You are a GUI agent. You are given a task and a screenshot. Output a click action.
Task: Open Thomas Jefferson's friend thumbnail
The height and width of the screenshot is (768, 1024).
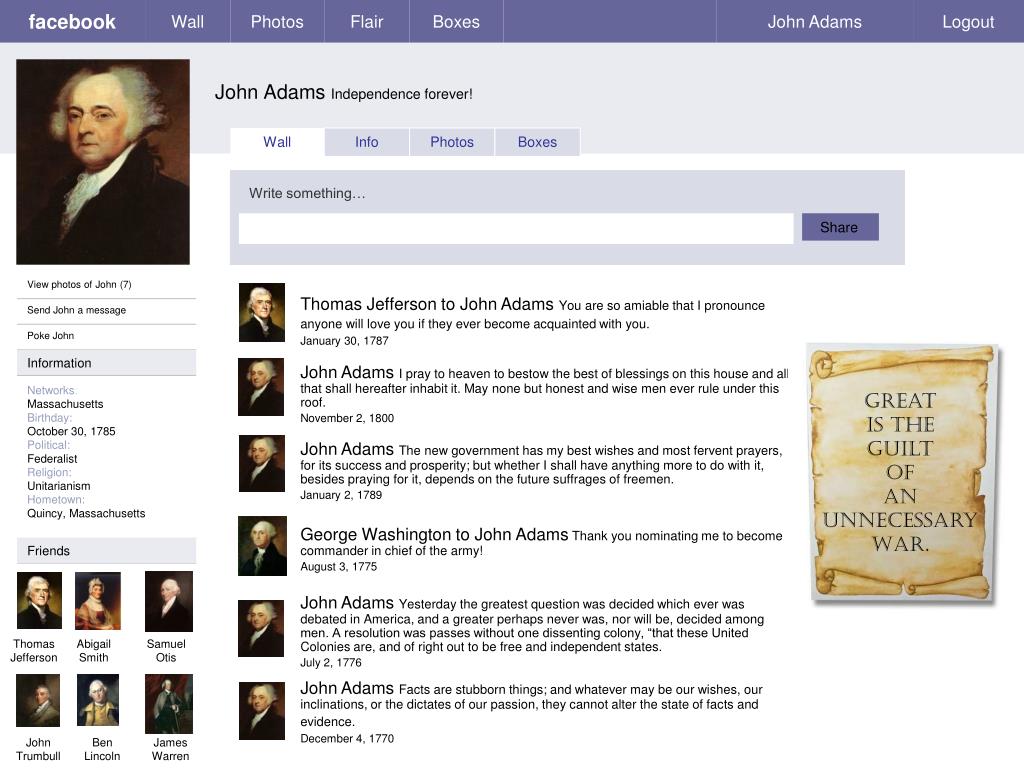pos(39,601)
